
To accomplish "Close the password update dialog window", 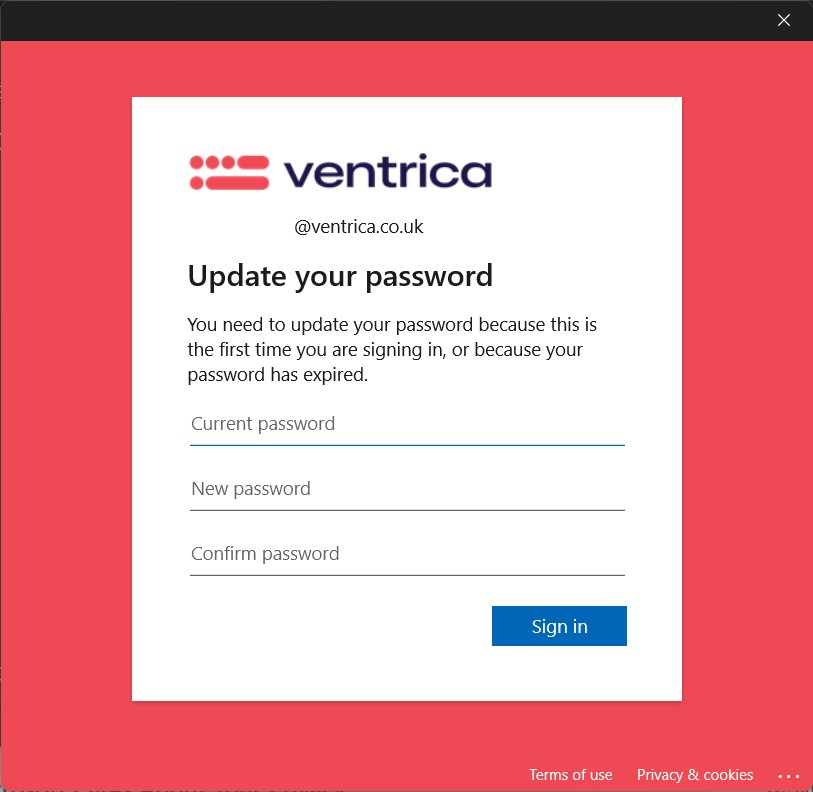I will click(784, 20).
